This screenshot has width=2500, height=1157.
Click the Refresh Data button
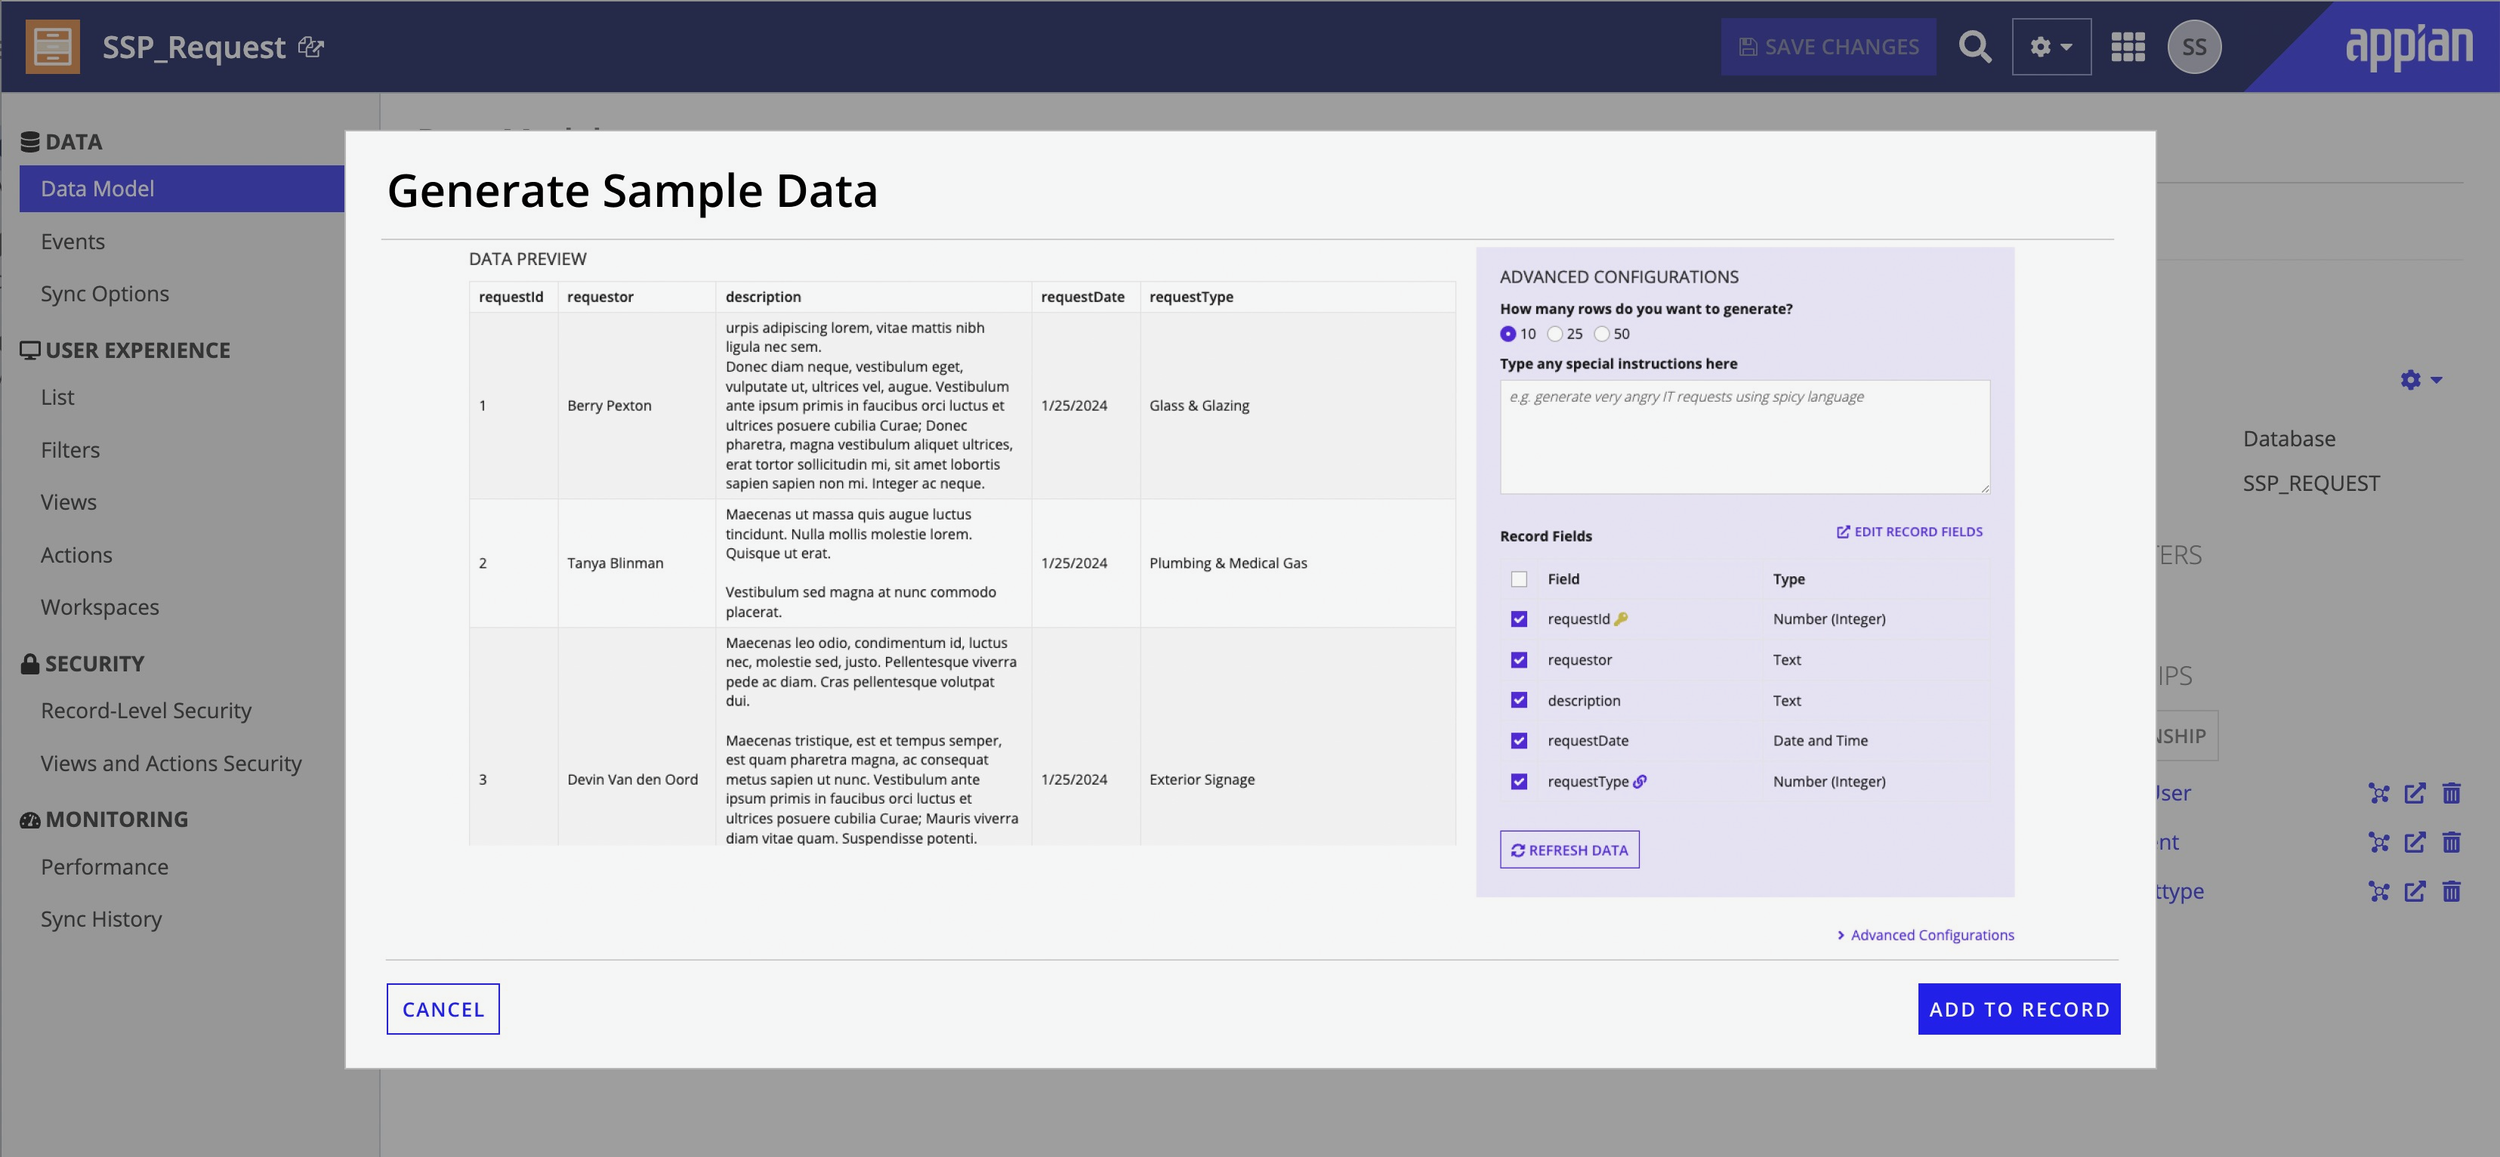pos(1569,849)
